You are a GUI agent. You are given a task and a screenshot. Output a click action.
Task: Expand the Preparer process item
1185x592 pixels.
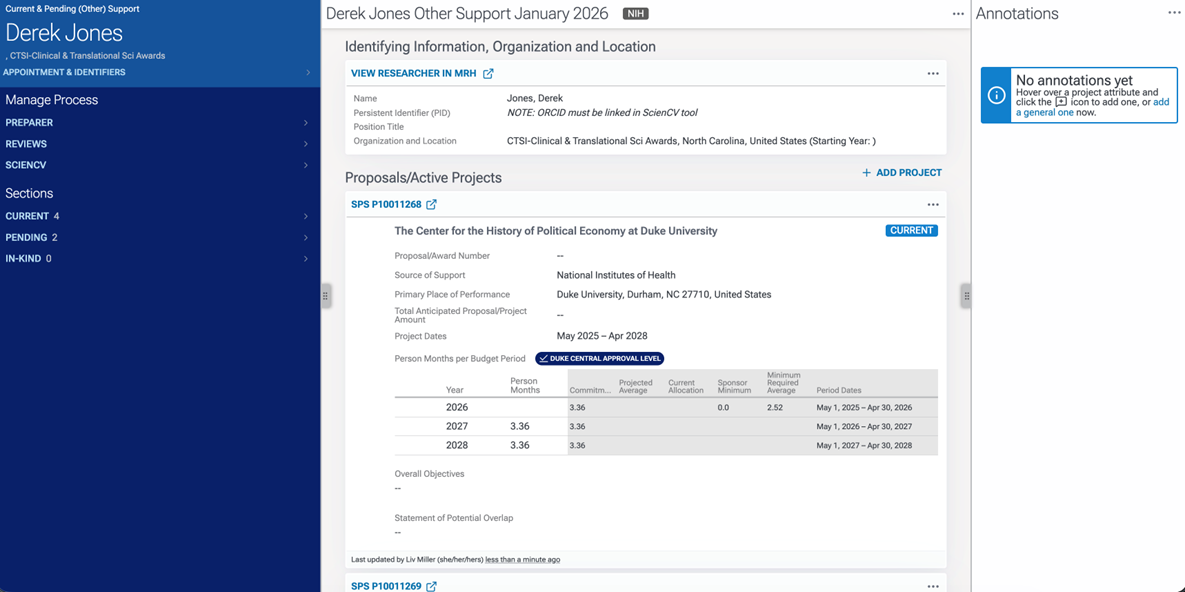(x=305, y=123)
